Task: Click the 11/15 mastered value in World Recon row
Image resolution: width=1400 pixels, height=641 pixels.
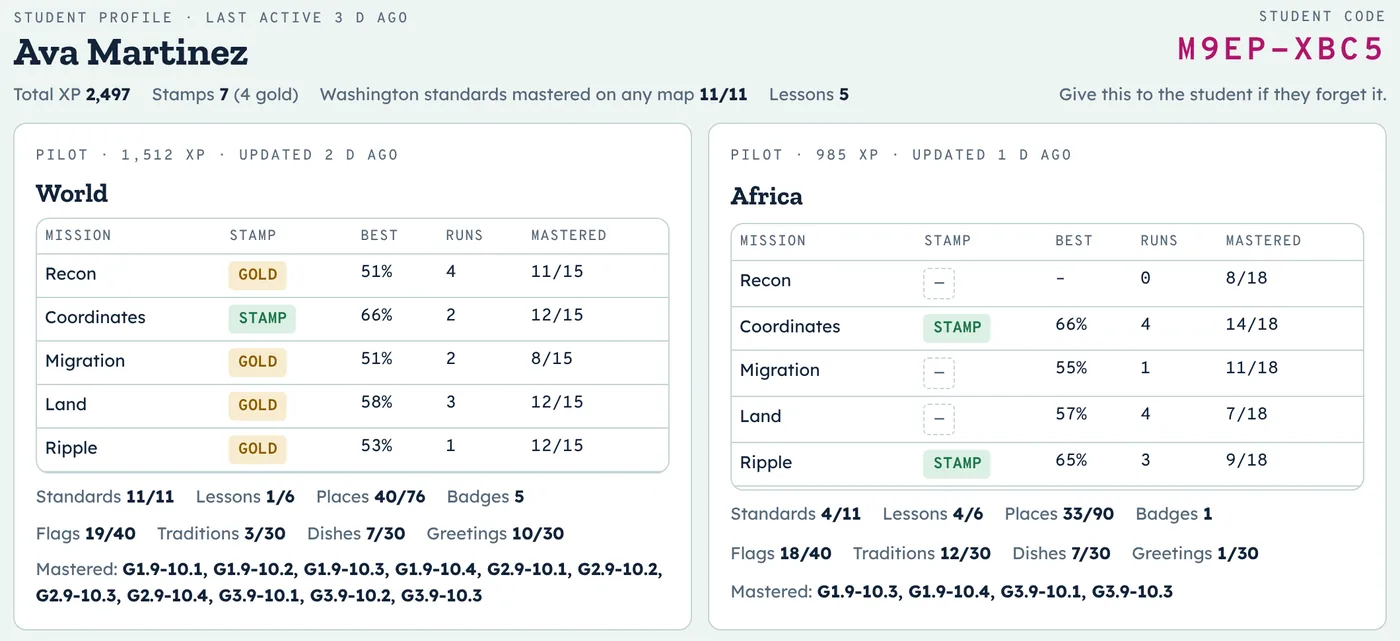Action: [557, 272]
